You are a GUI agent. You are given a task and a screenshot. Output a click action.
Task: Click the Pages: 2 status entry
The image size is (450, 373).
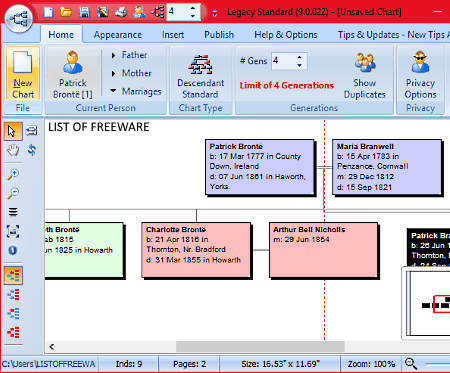(x=189, y=364)
